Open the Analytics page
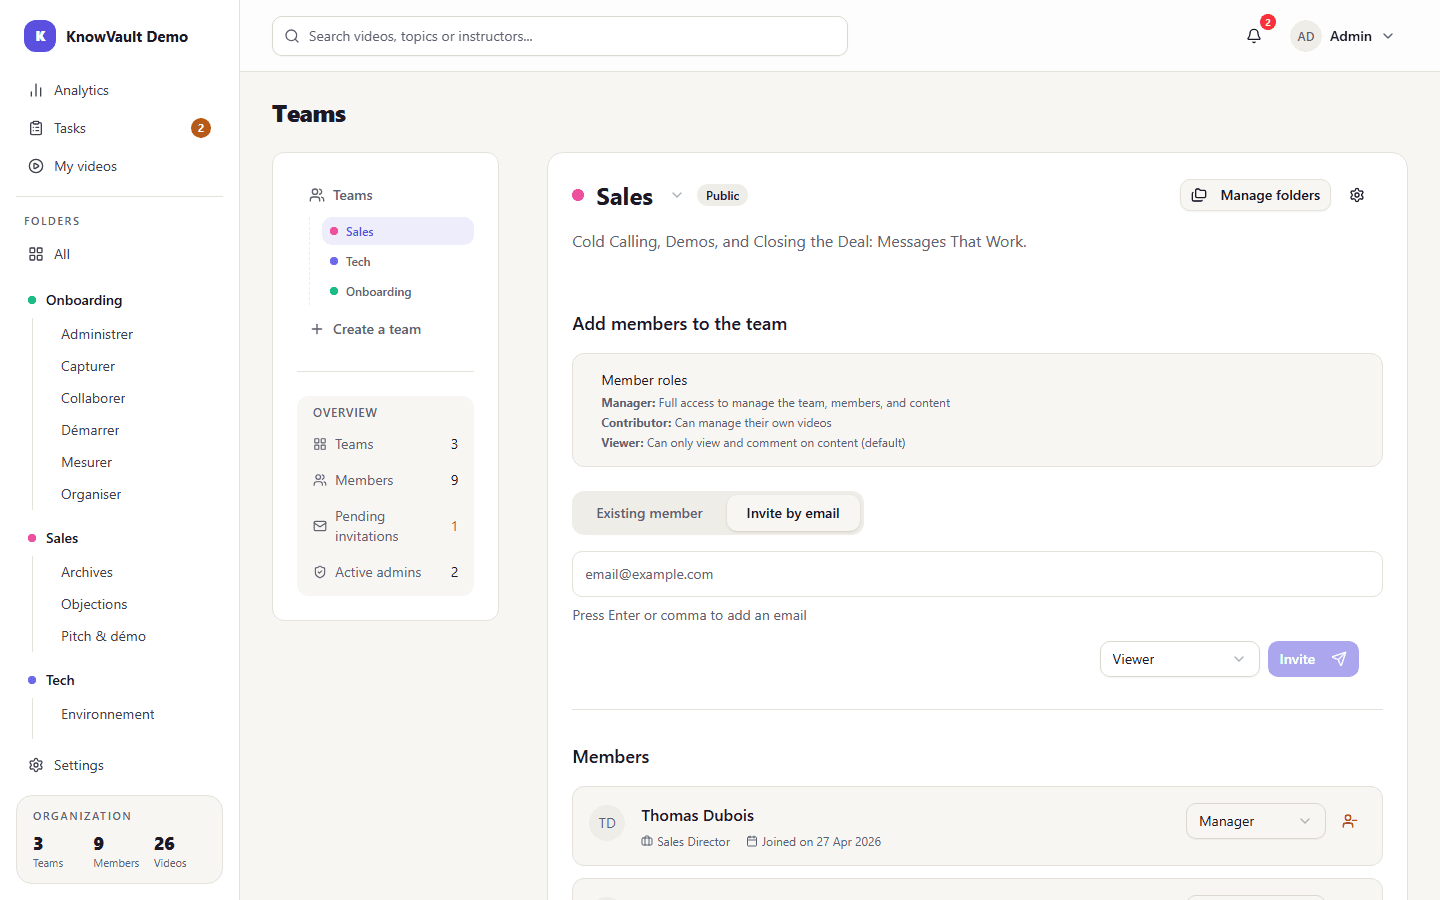The image size is (1440, 900). click(x=119, y=90)
